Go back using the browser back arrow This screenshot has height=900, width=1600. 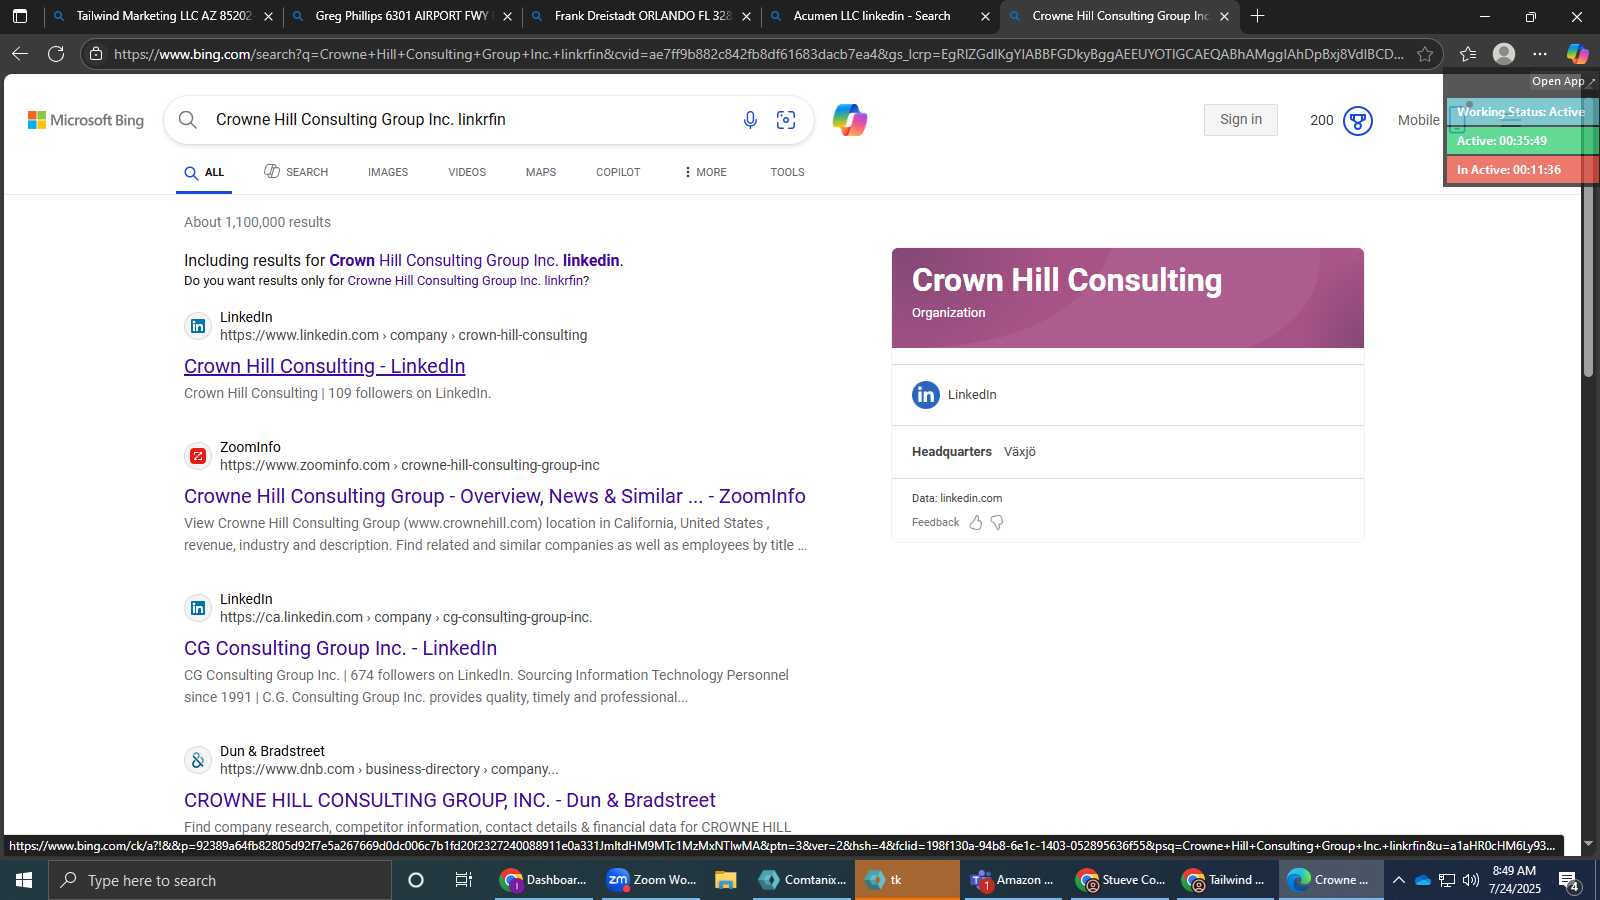coord(20,54)
